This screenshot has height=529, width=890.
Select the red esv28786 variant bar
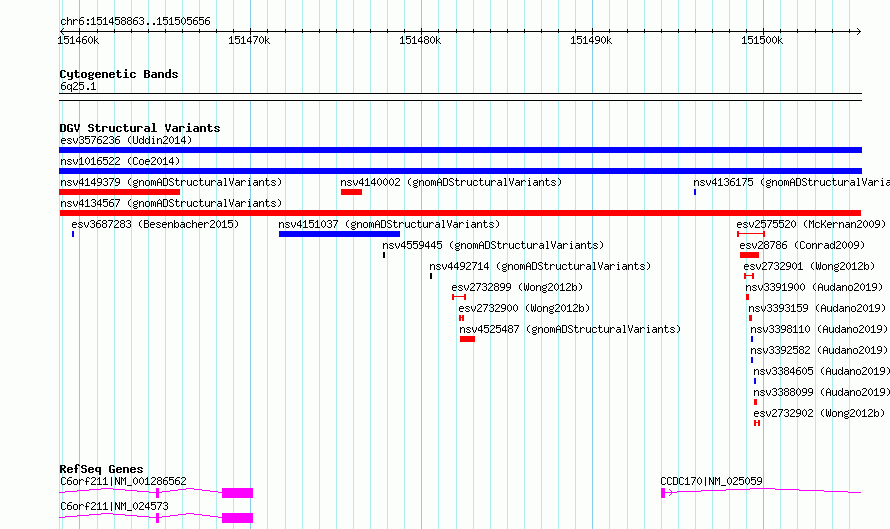[x=749, y=255]
